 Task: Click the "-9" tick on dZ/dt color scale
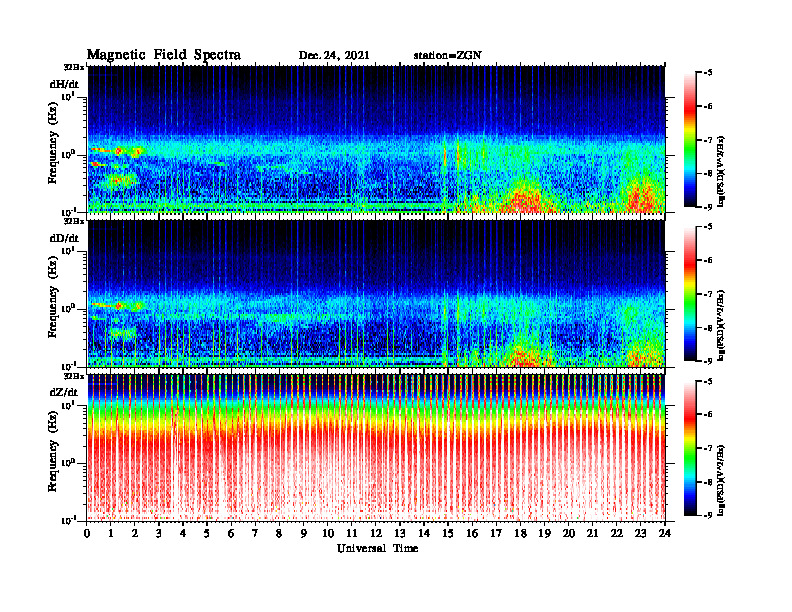708,515
